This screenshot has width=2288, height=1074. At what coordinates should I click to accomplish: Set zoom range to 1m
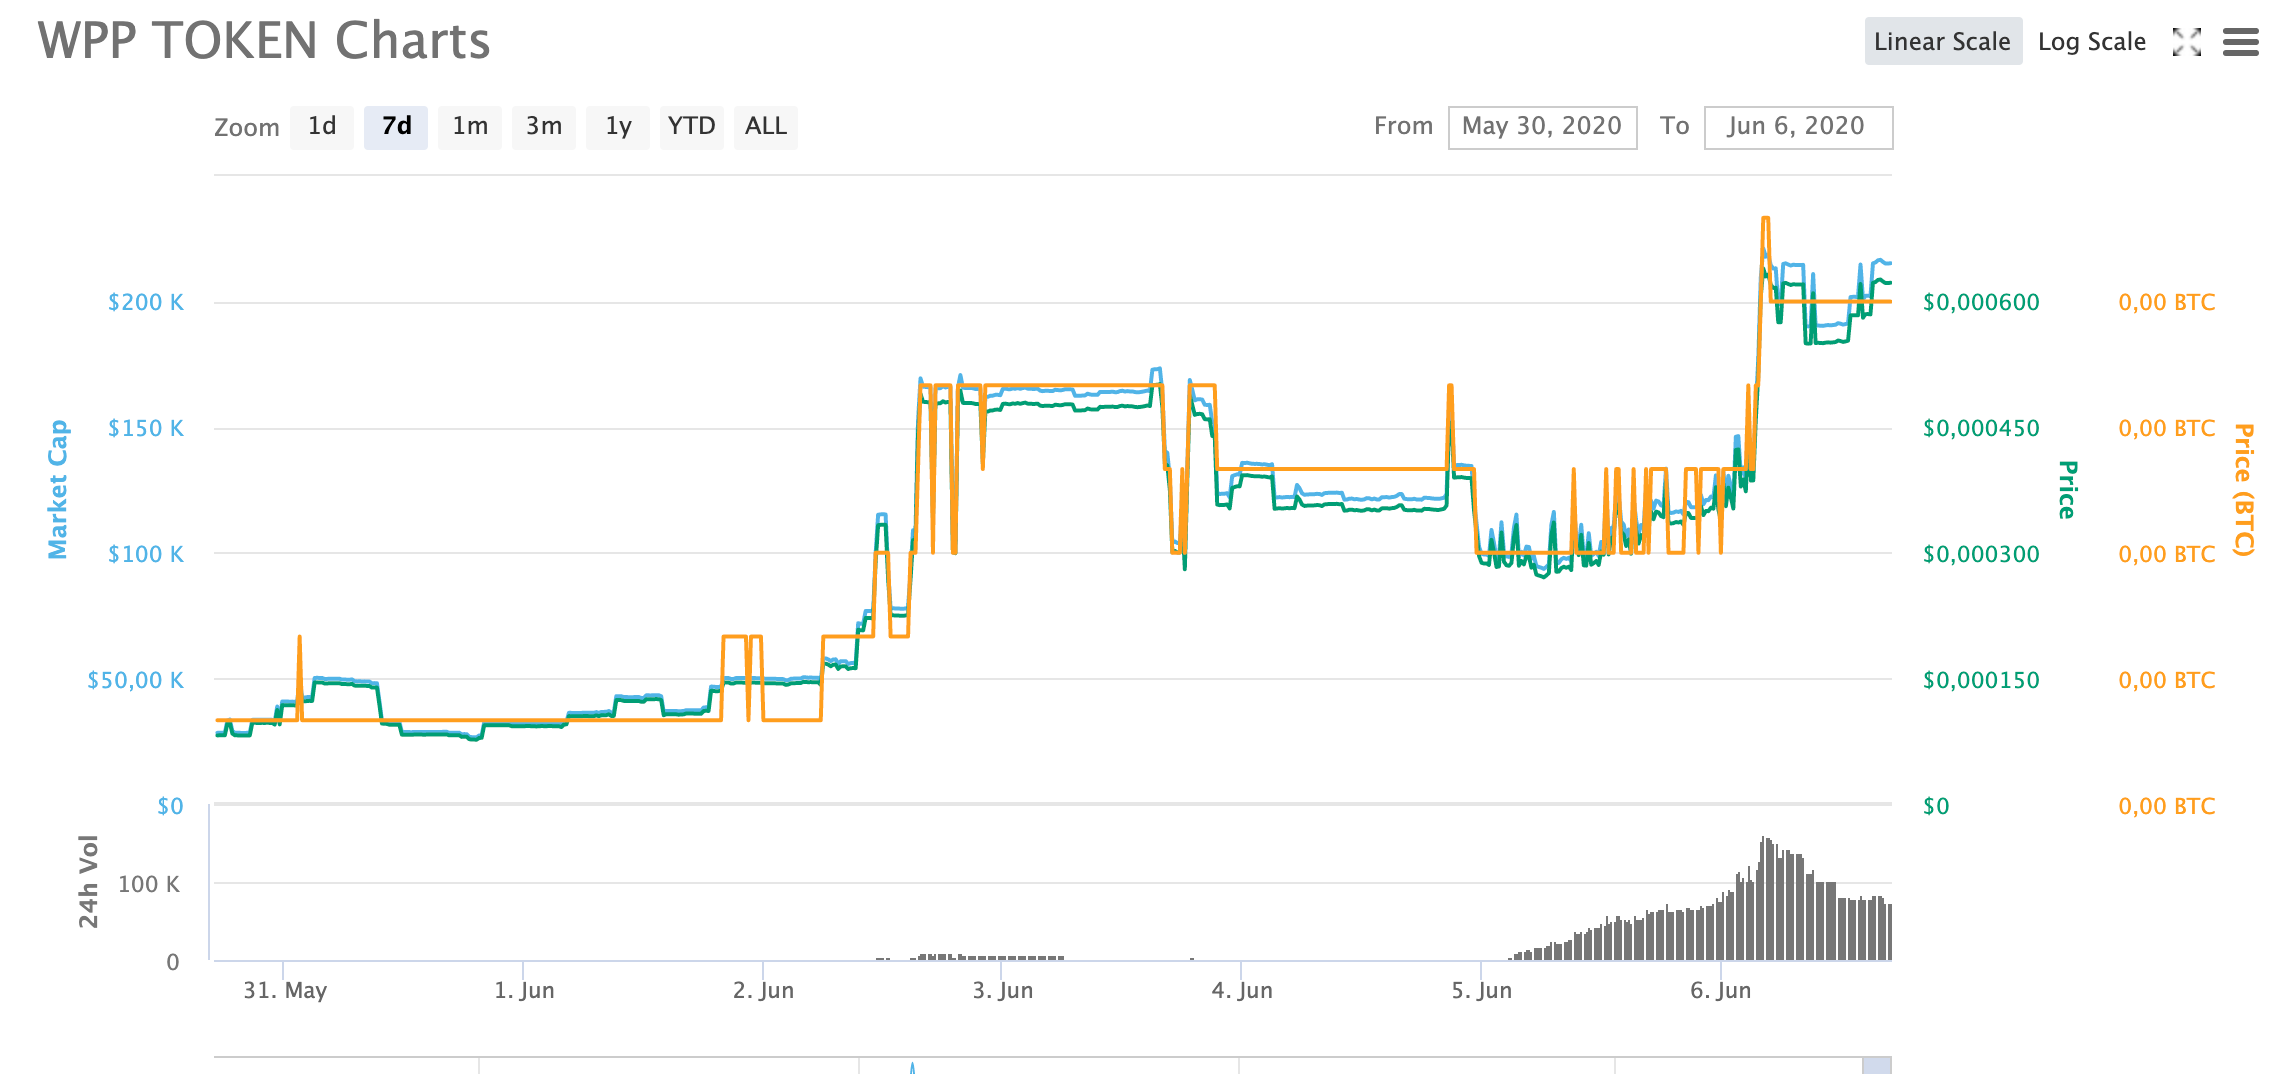pyautogui.click(x=470, y=127)
